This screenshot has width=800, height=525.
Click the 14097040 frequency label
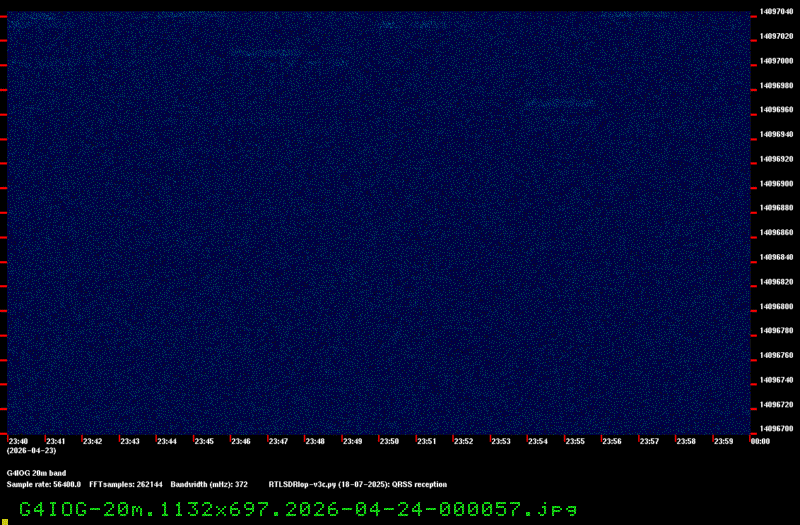pos(777,12)
